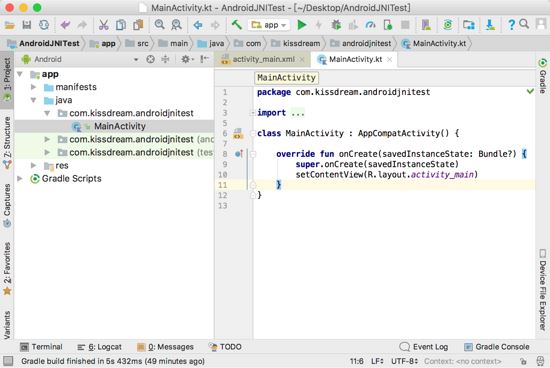Expand the manifests folder

pyautogui.click(x=33, y=87)
